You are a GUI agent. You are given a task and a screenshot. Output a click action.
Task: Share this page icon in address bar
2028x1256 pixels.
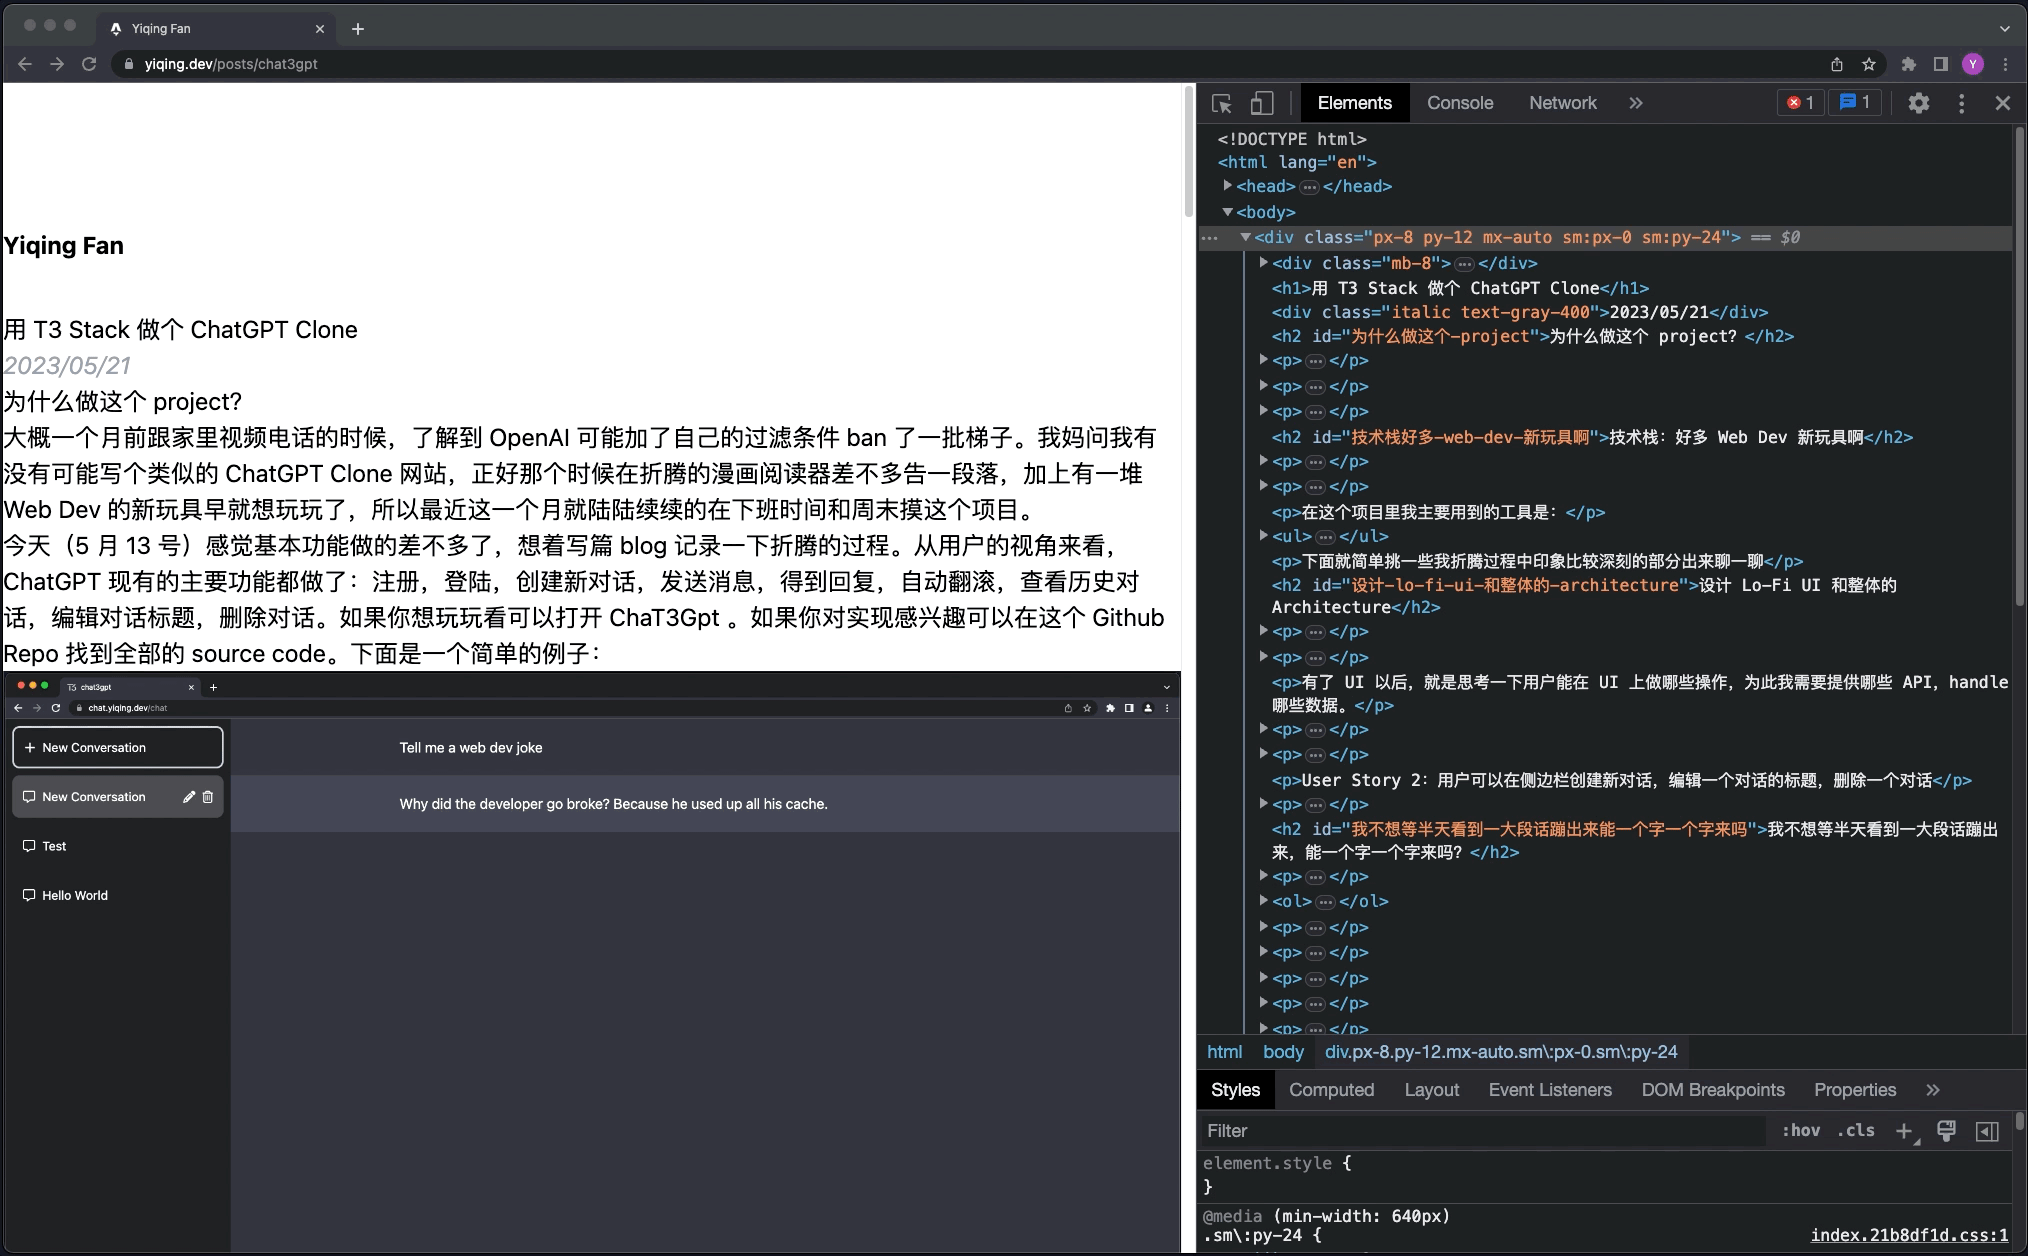click(x=1837, y=64)
